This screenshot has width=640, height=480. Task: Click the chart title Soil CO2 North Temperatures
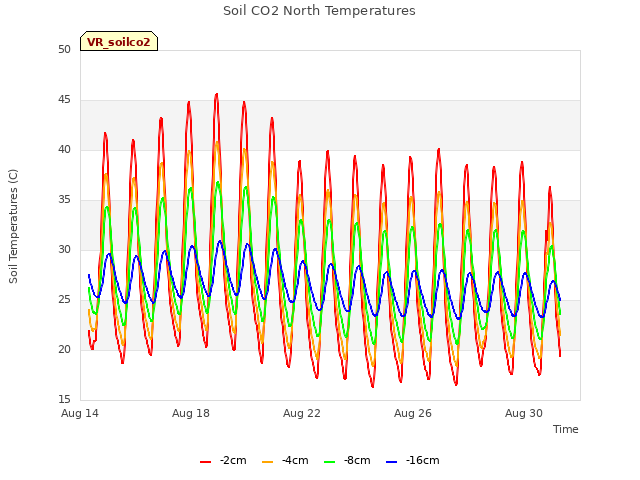[x=319, y=11]
